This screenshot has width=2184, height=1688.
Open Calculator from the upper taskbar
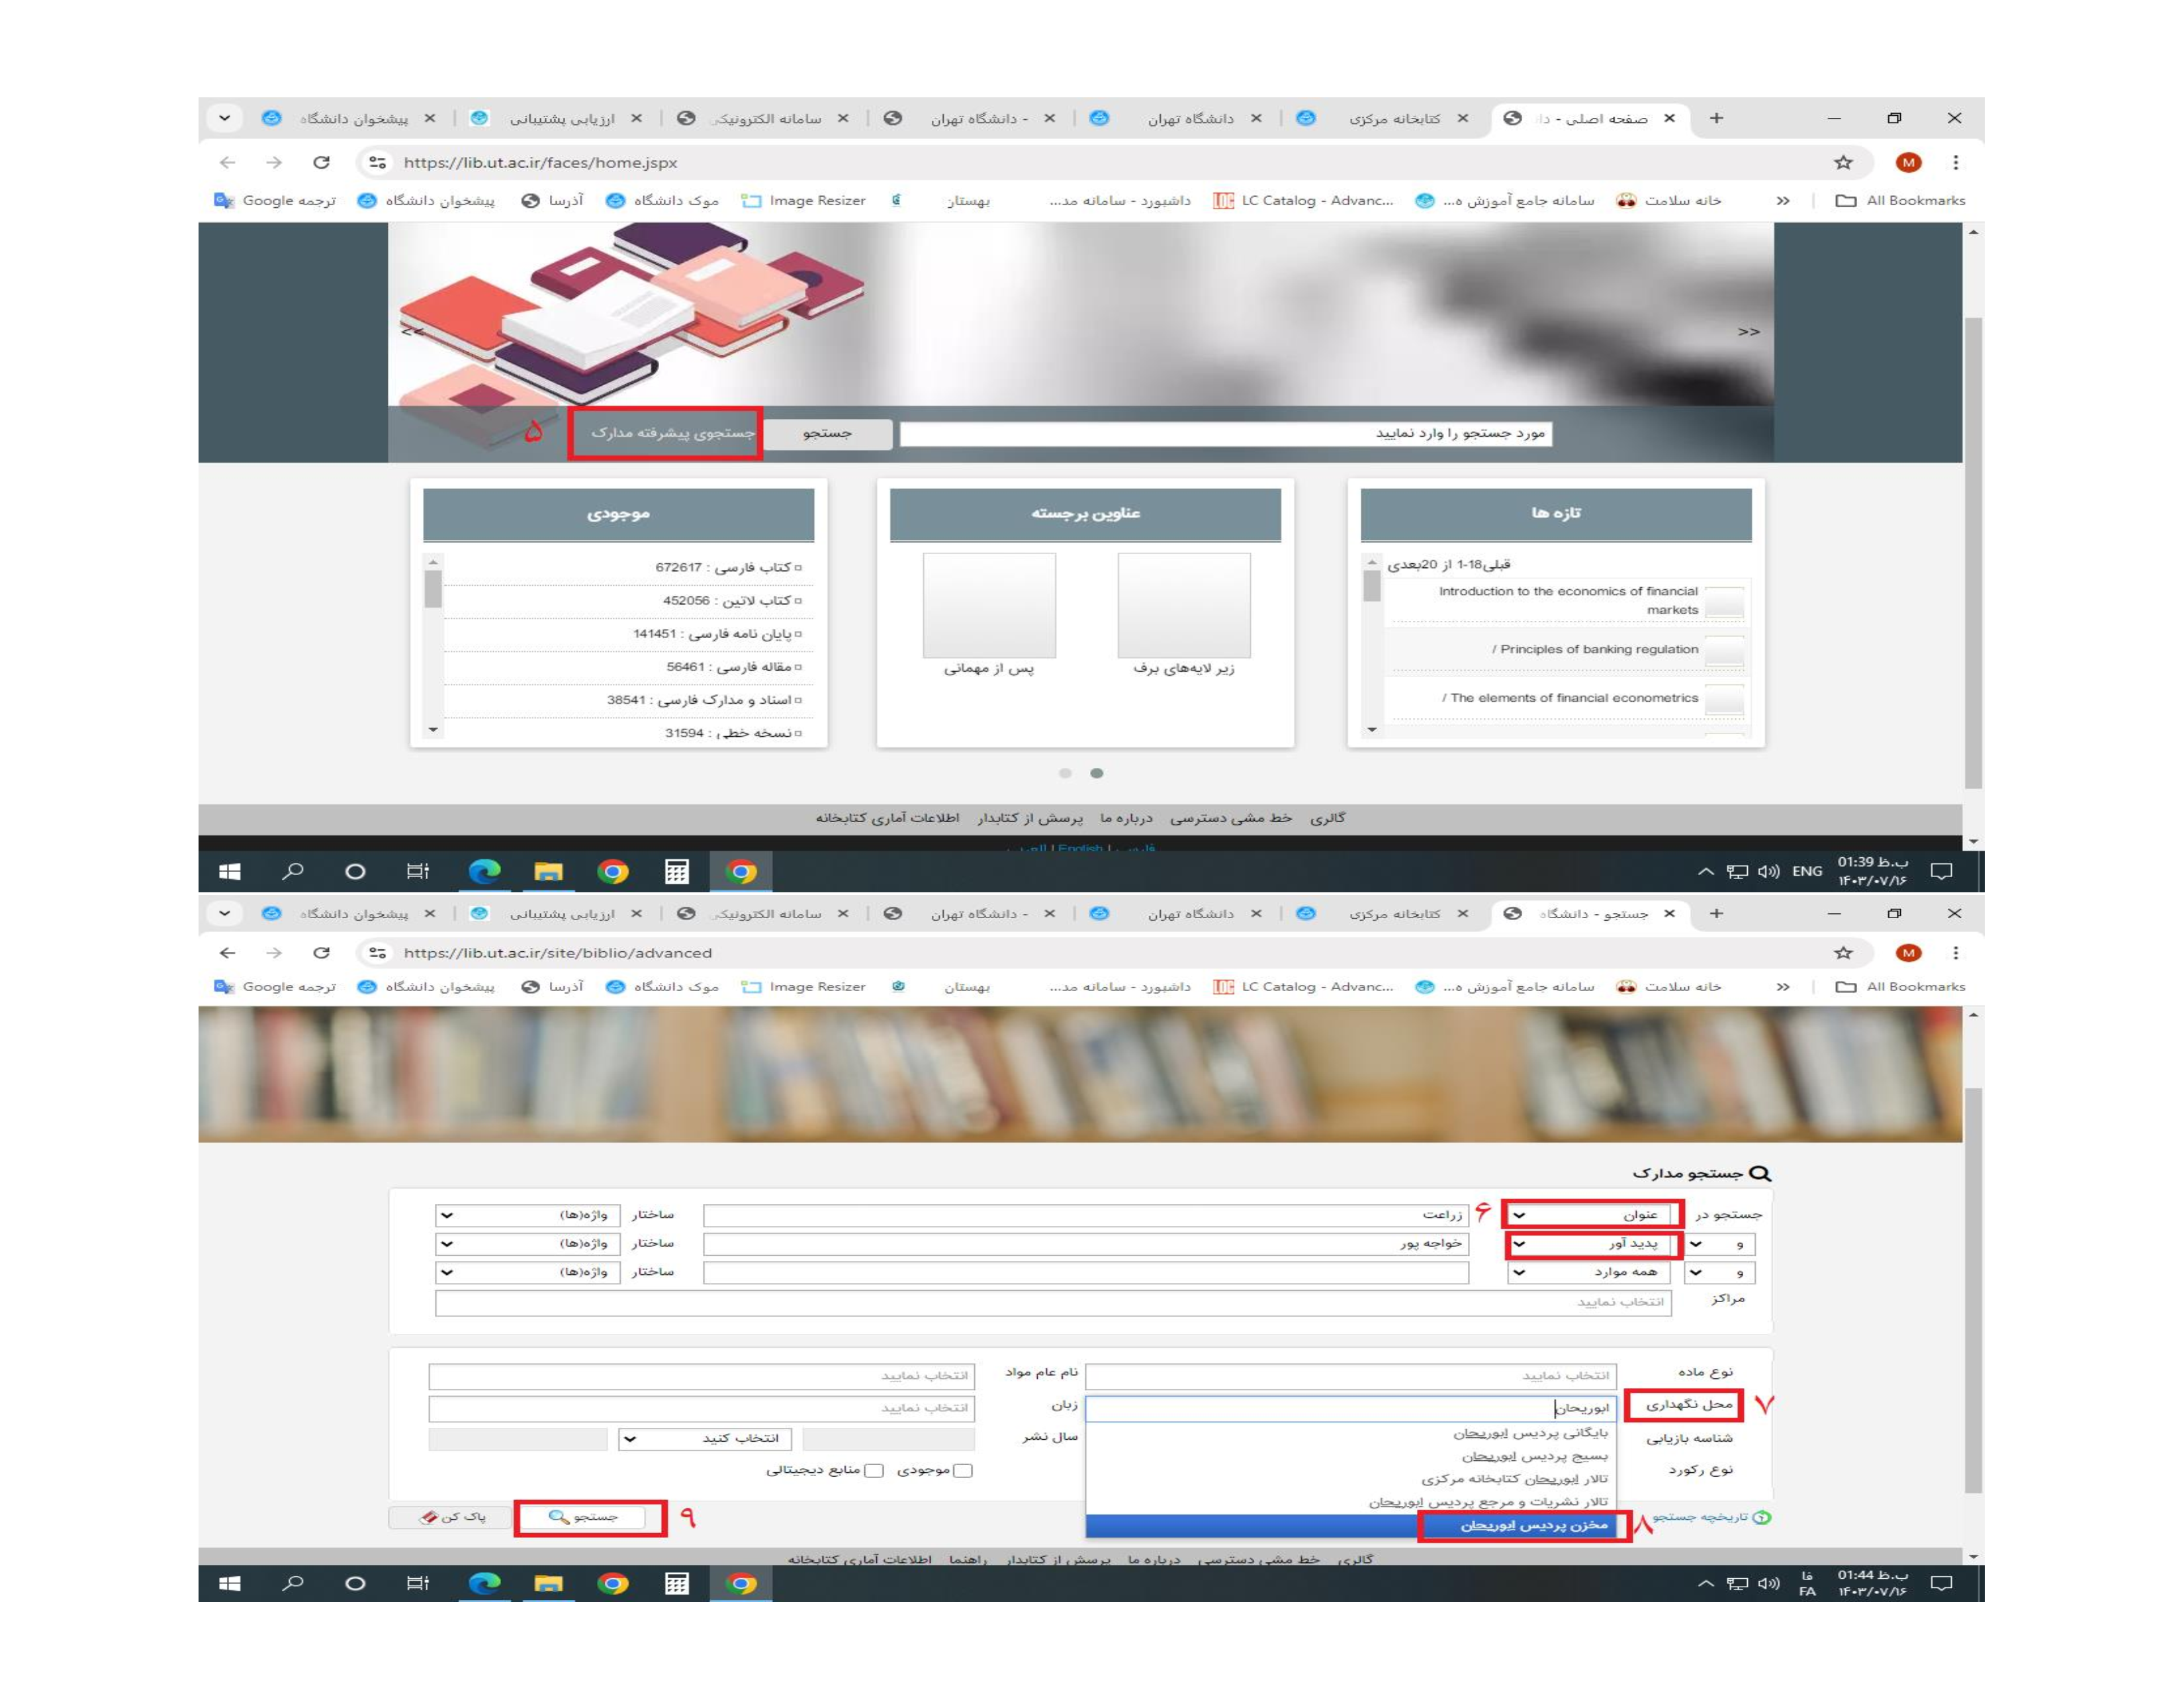click(677, 871)
